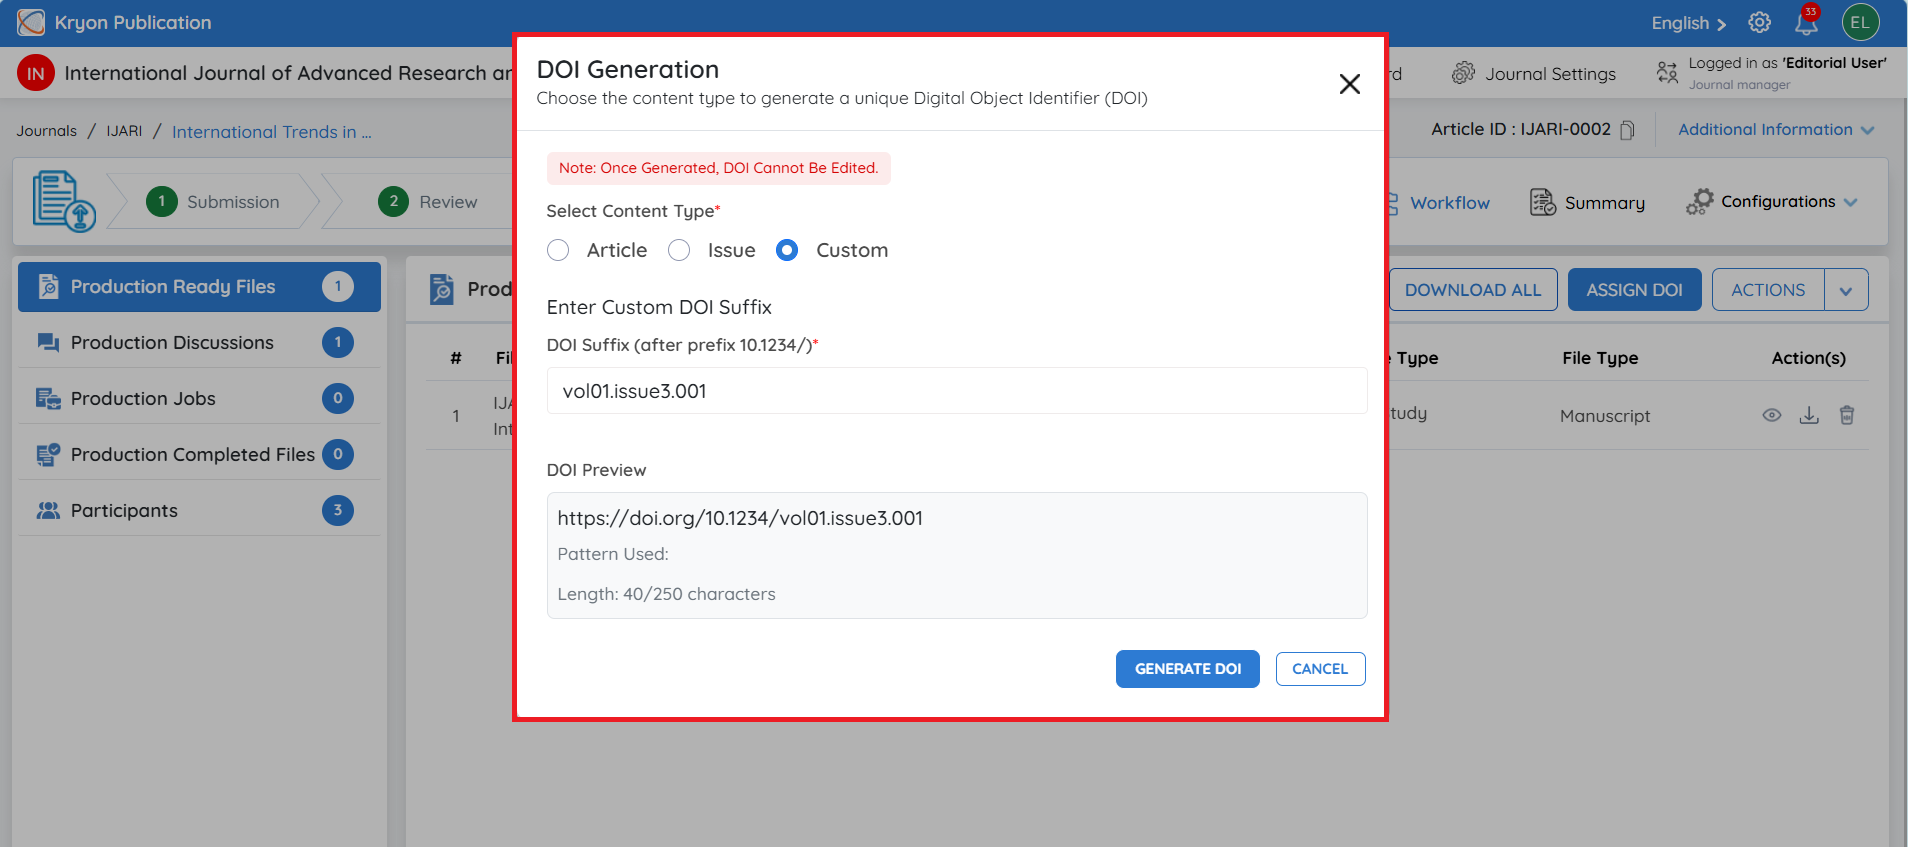Viewport: 1908px width, 847px height.
Task: Open the notifications bell icon
Action: 1806,23
